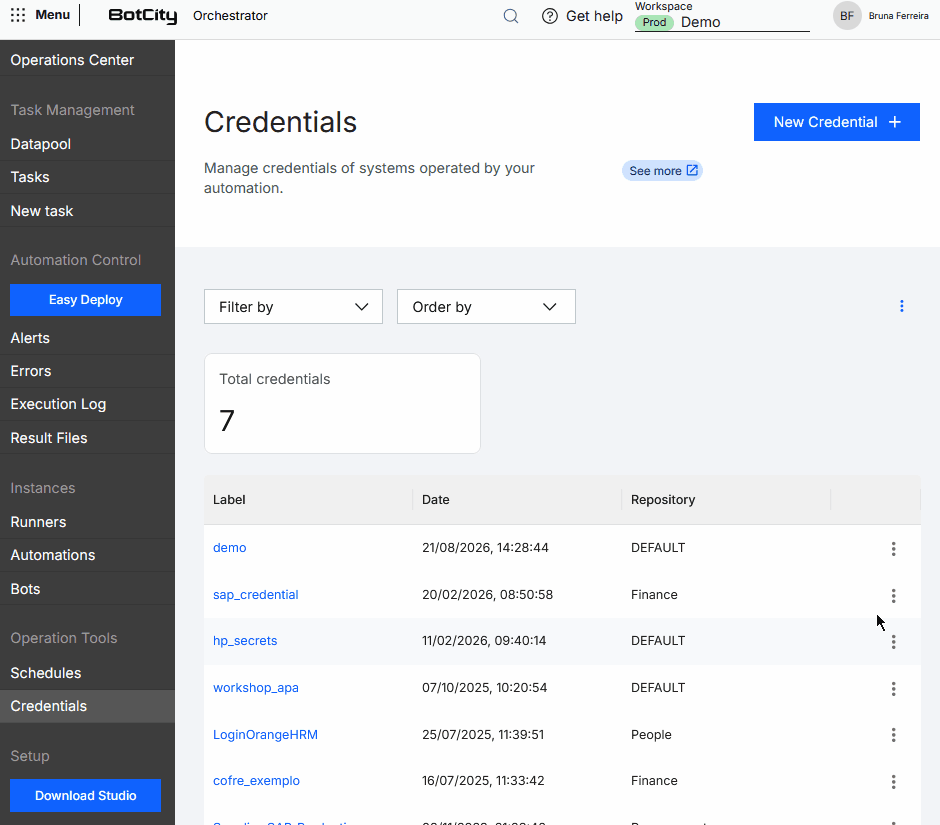This screenshot has width=940, height=825.
Task: Open the hp_secrets credential link
Action: pos(245,640)
